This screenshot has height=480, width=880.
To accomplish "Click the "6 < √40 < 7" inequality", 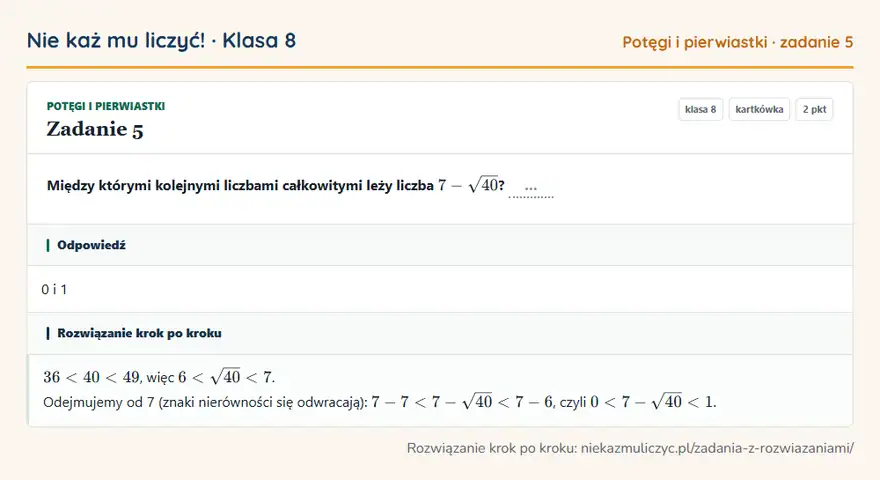I will pos(225,377).
